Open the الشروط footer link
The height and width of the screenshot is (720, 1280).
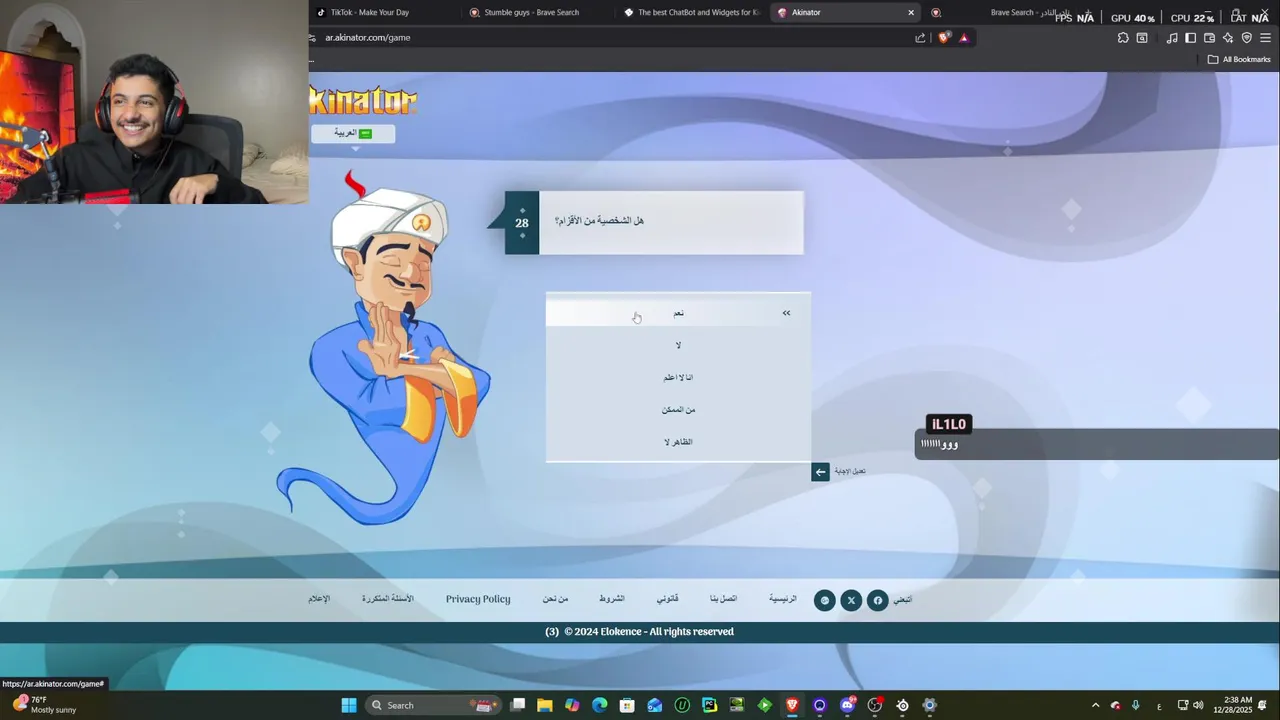pos(612,599)
